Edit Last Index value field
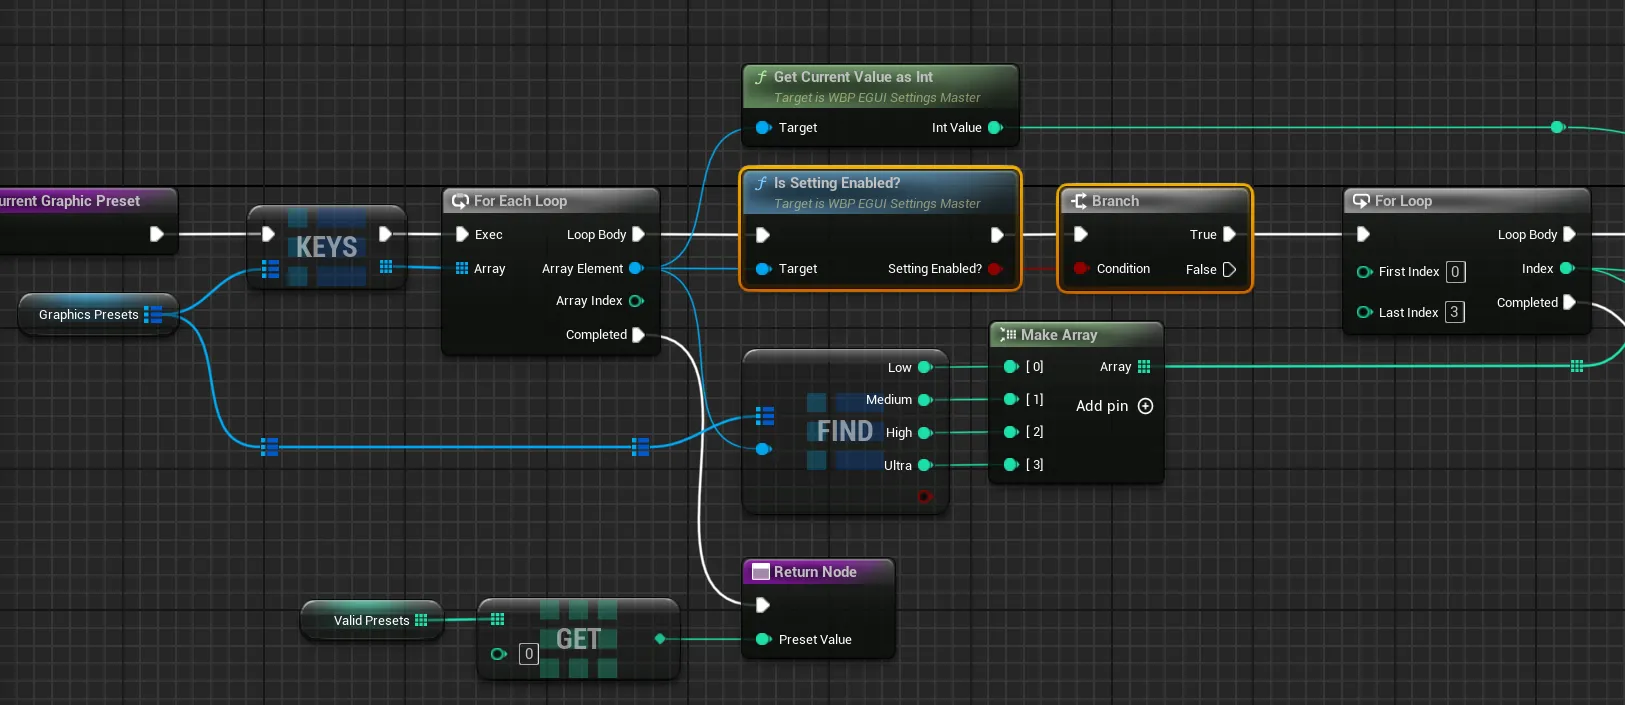 pyautogui.click(x=1455, y=313)
